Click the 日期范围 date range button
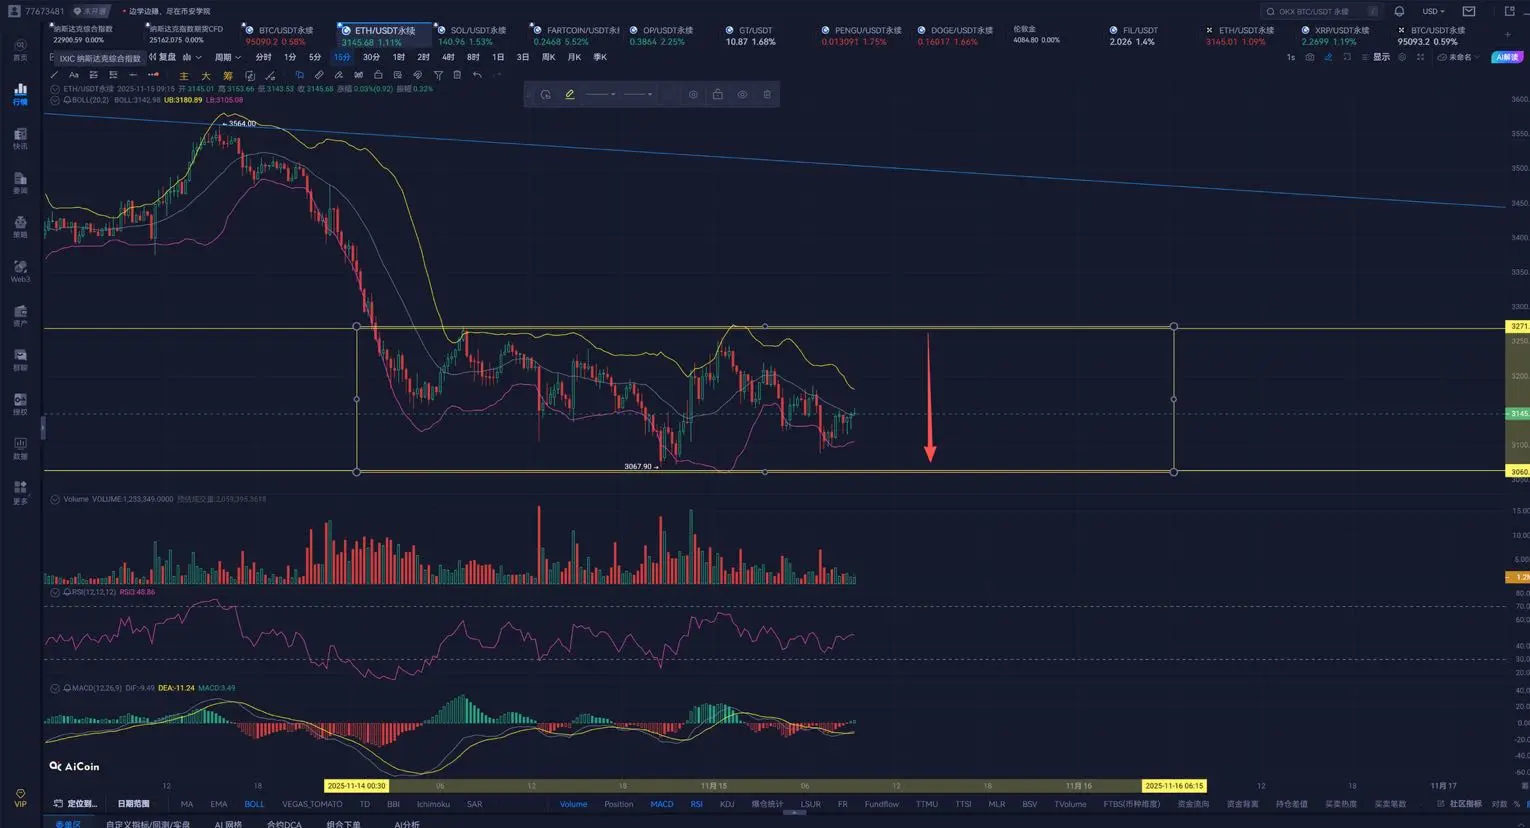1530x828 pixels. [133, 804]
